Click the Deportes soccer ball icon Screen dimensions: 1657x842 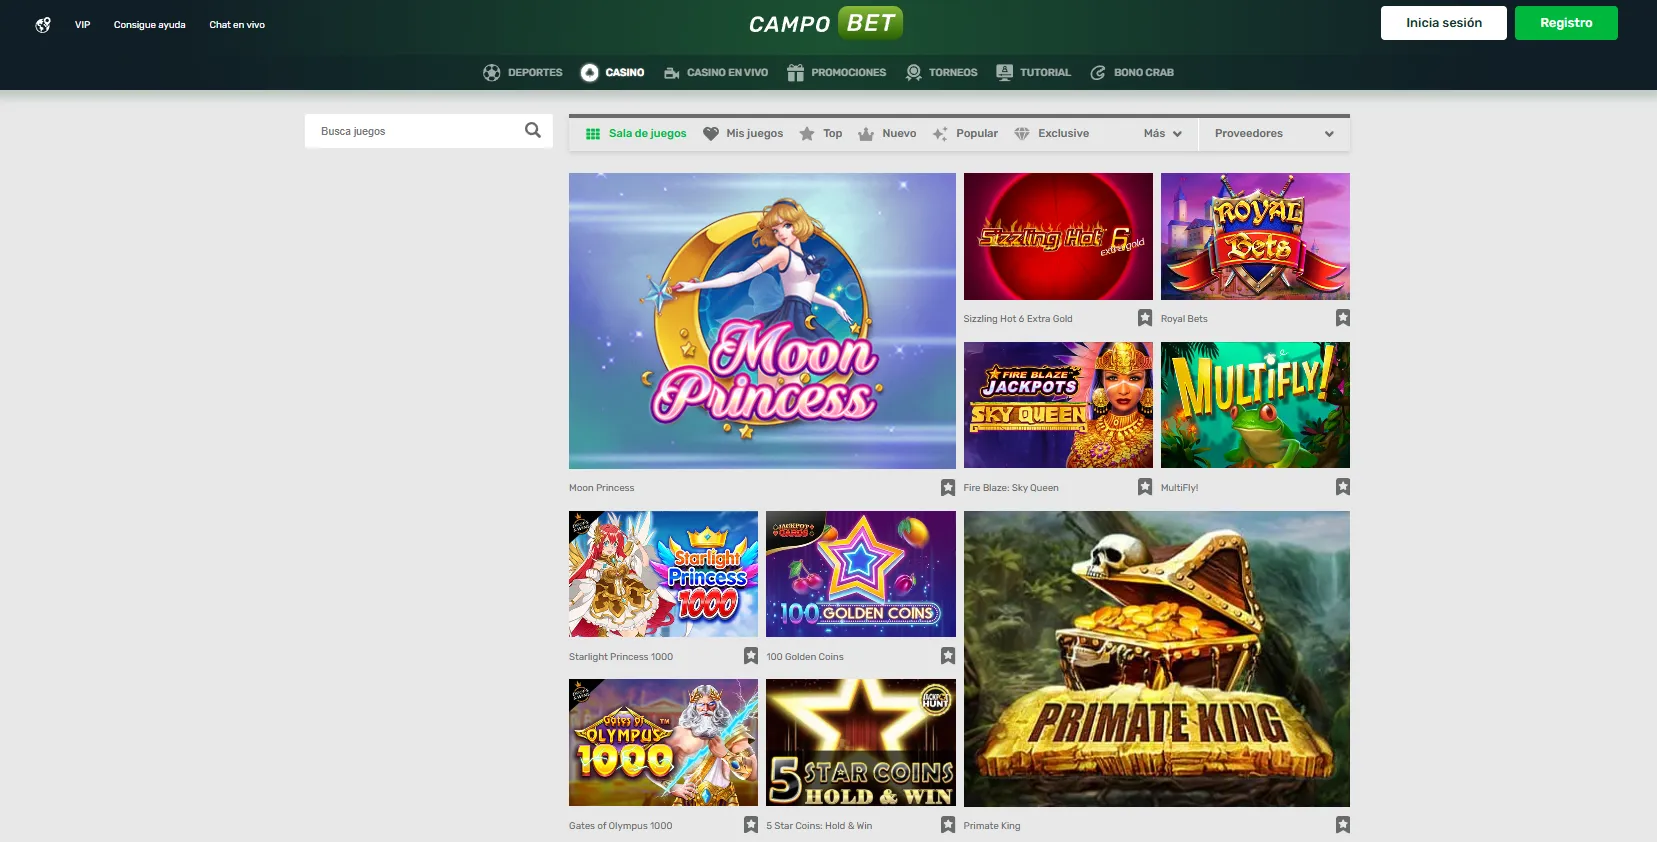(x=491, y=72)
